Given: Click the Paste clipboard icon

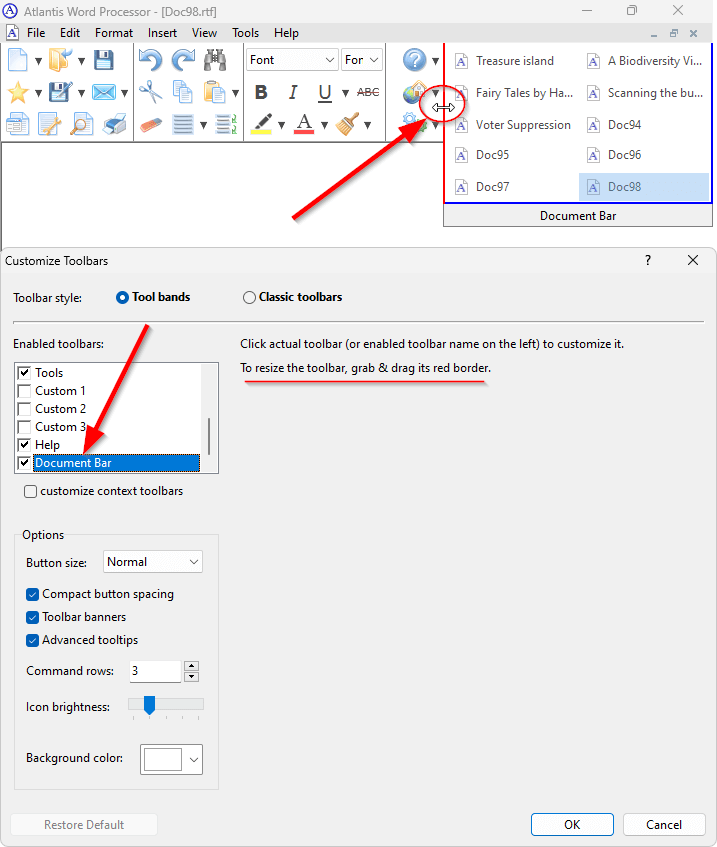Looking at the screenshot, I should tap(215, 92).
